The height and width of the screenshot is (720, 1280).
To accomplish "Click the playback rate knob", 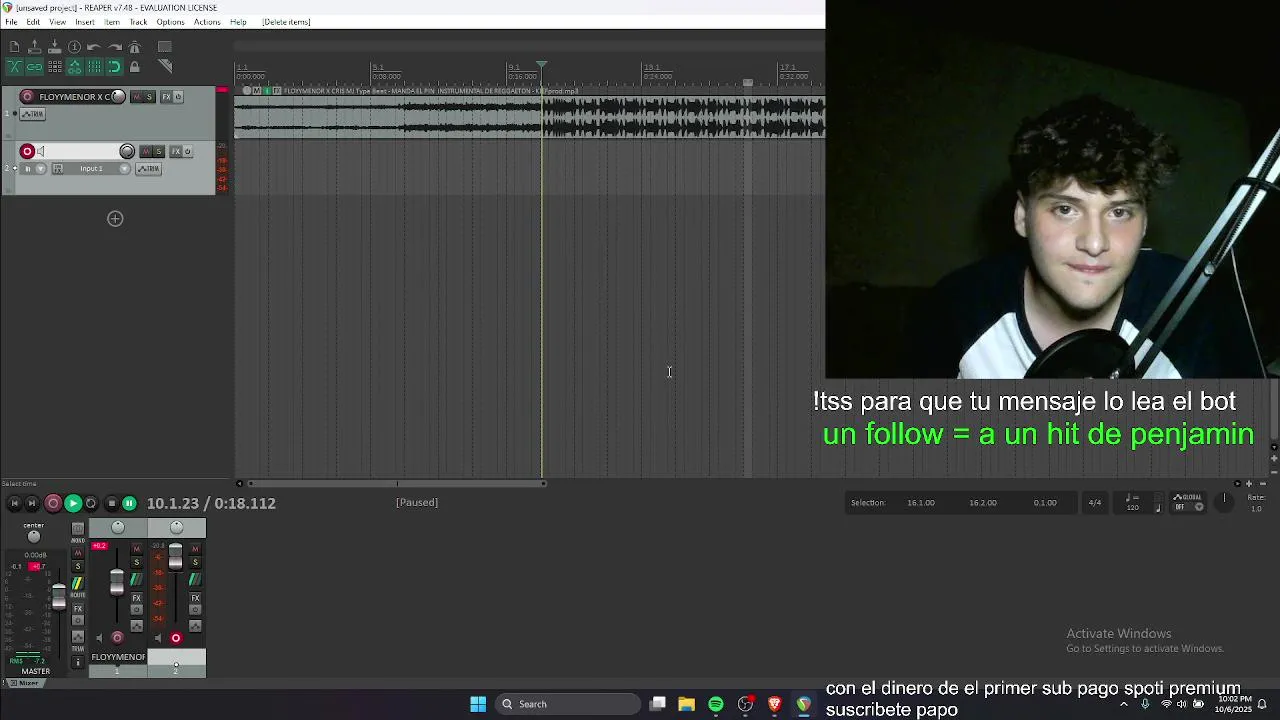I will click(x=1224, y=502).
